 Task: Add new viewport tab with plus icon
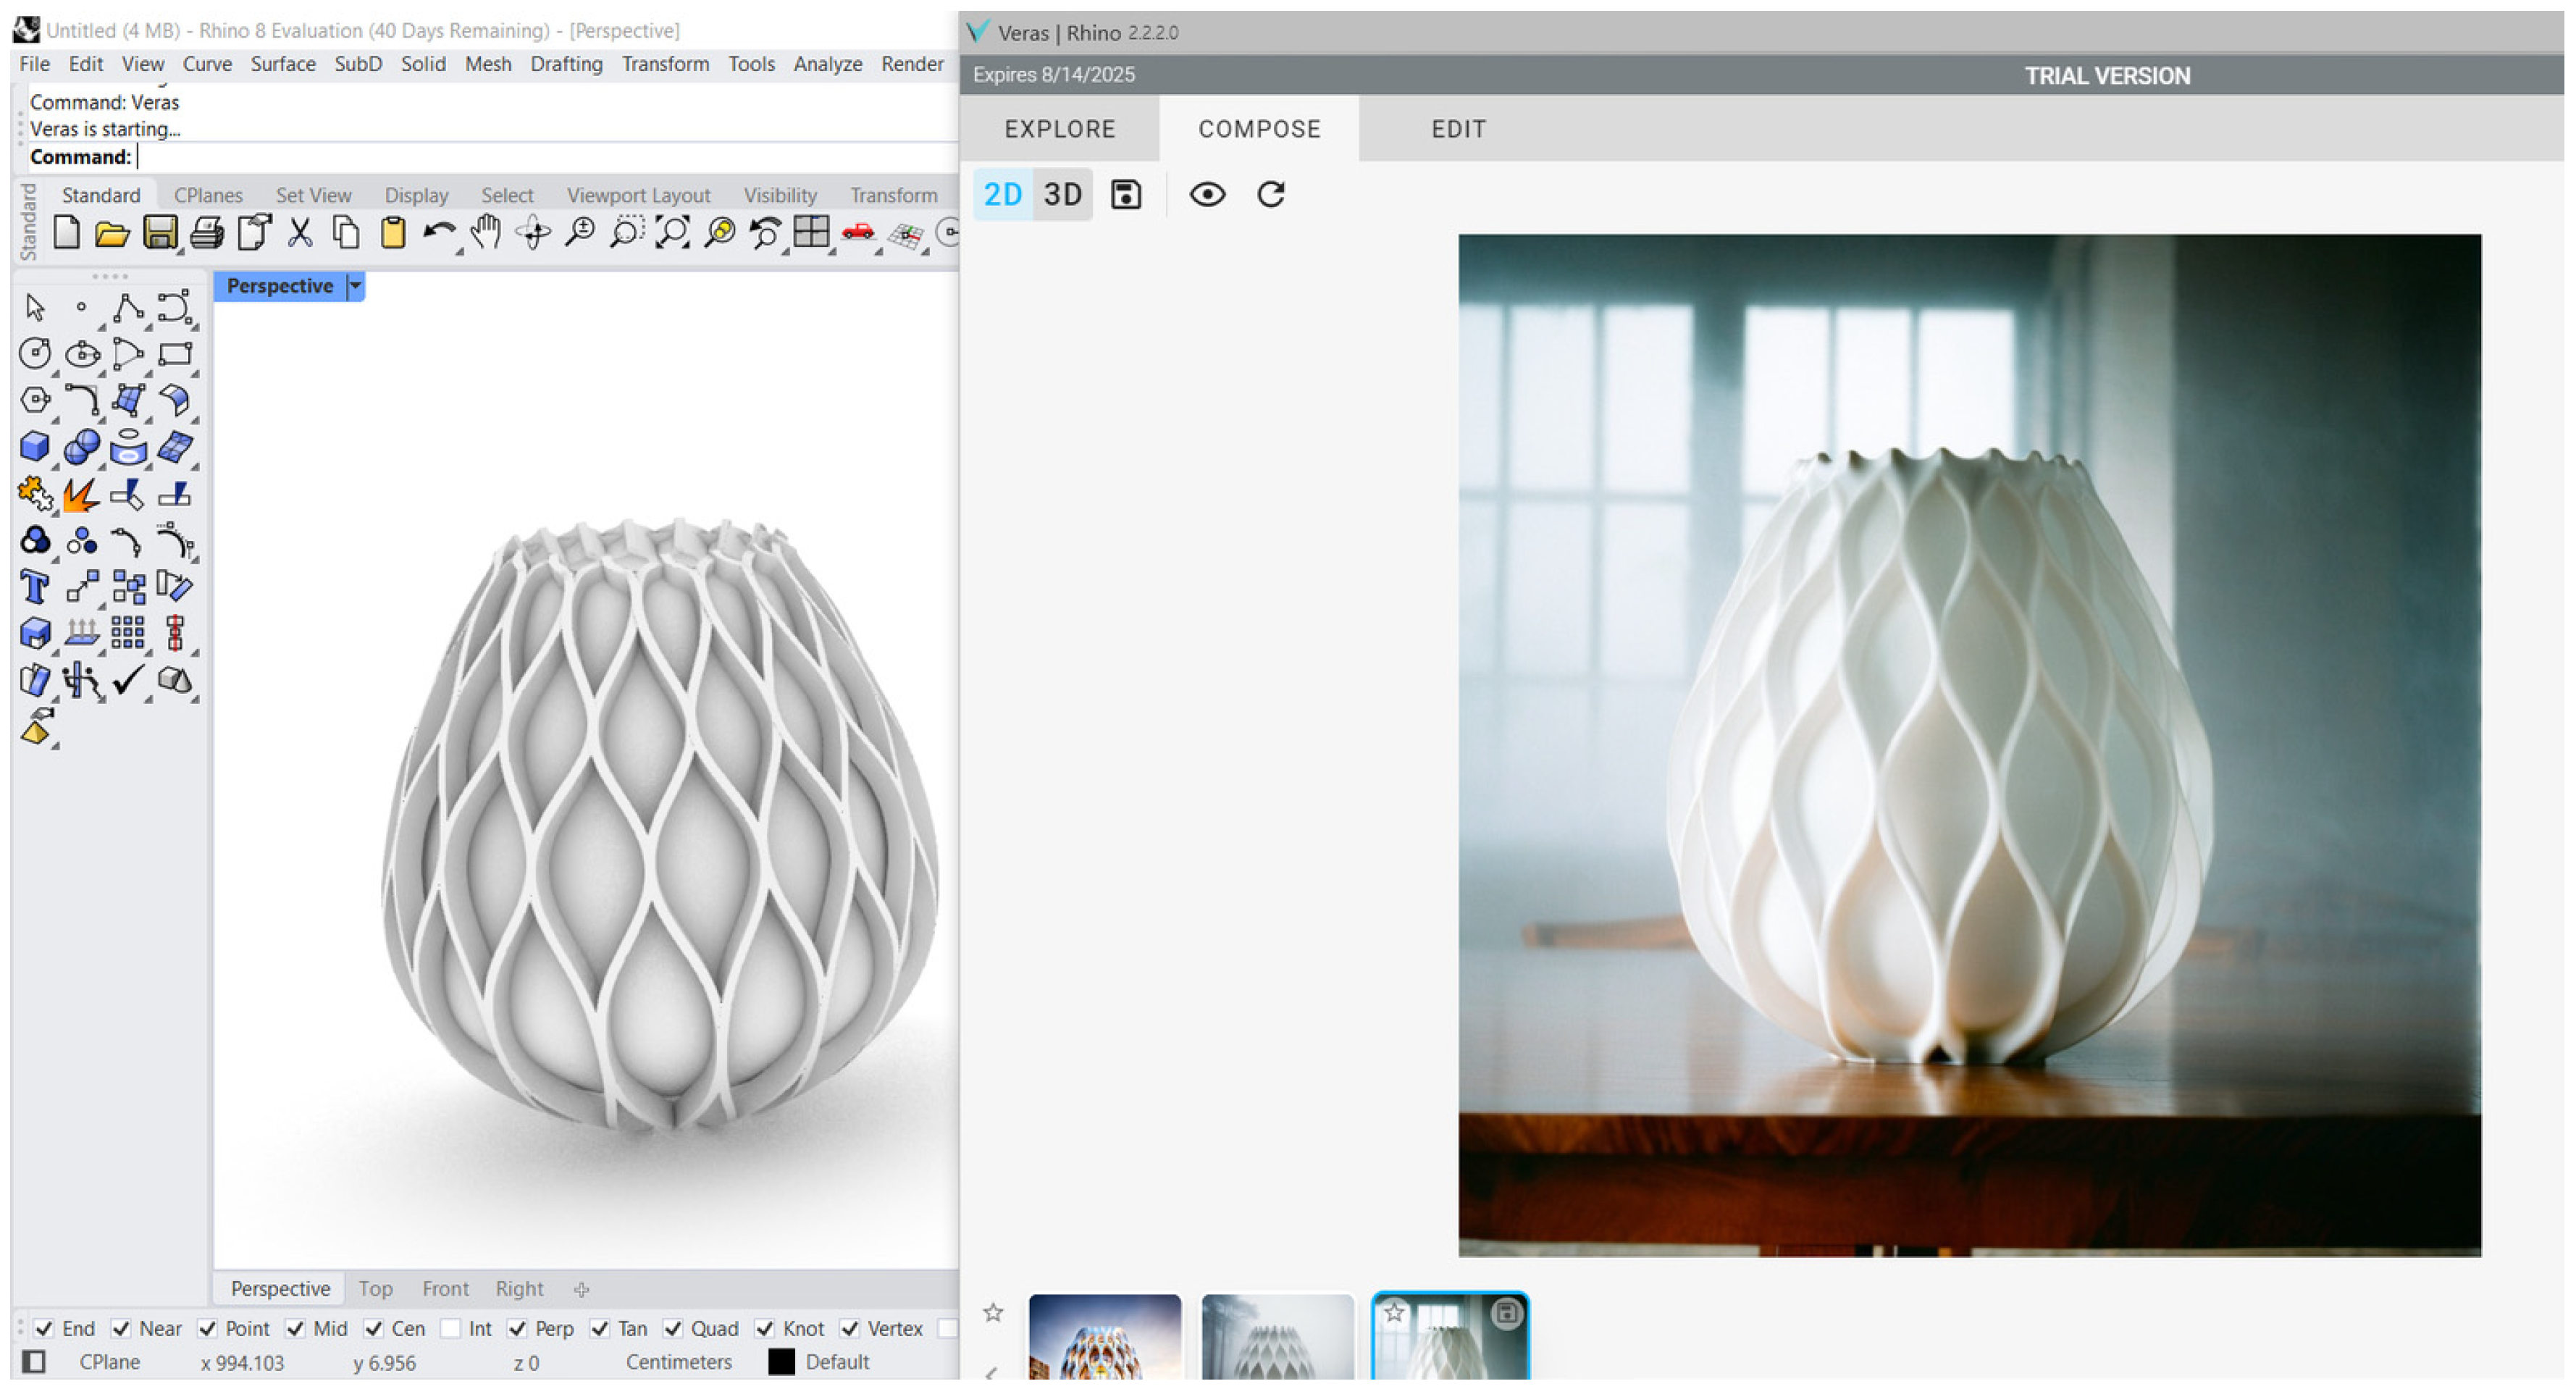click(581, 1289)
